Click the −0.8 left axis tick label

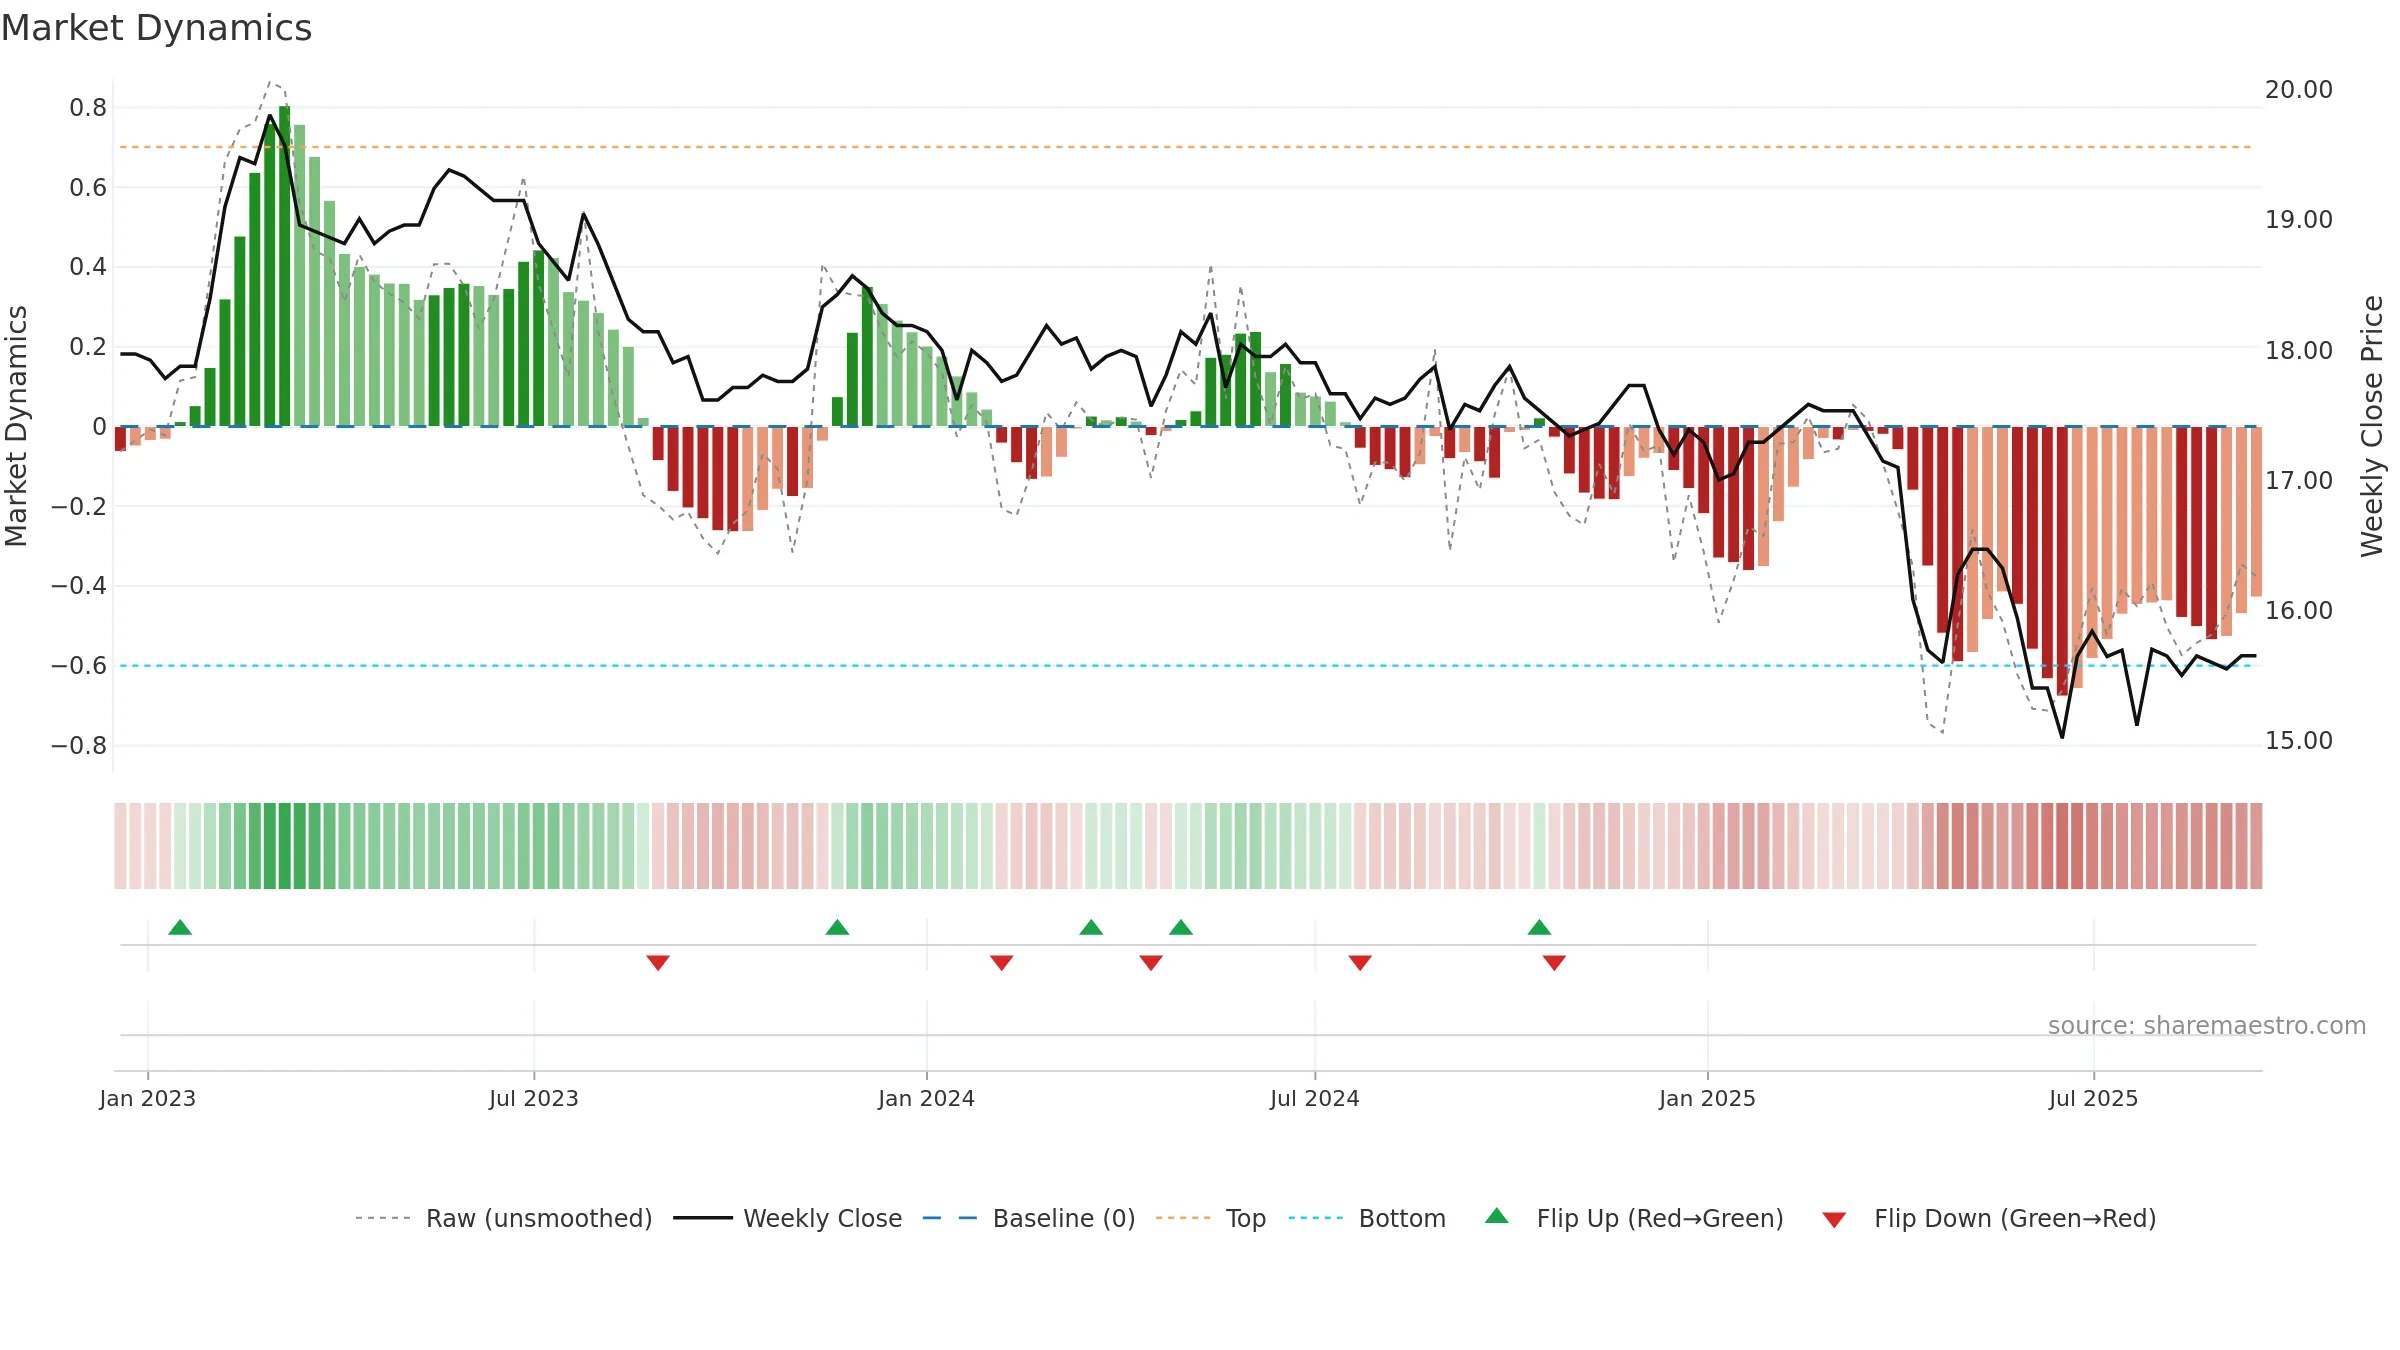(x=79, y=746)
